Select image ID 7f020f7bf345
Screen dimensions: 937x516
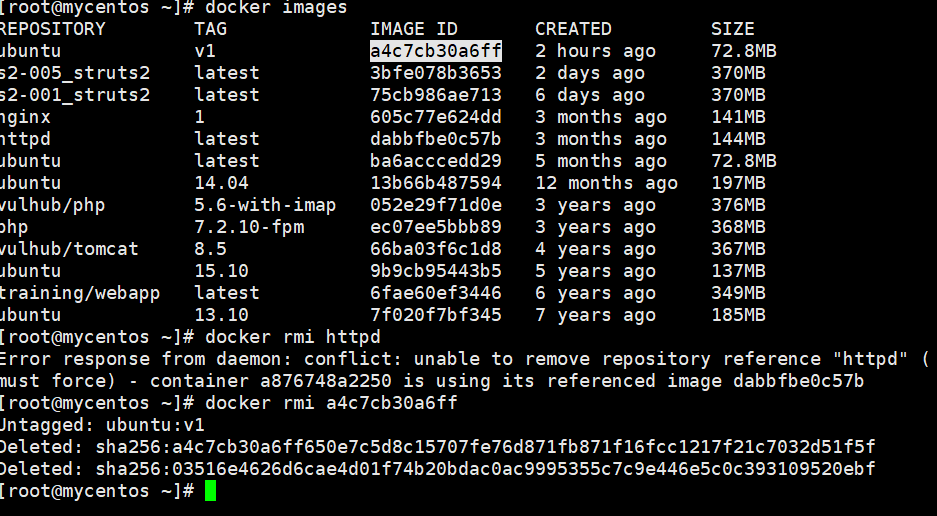436,315
